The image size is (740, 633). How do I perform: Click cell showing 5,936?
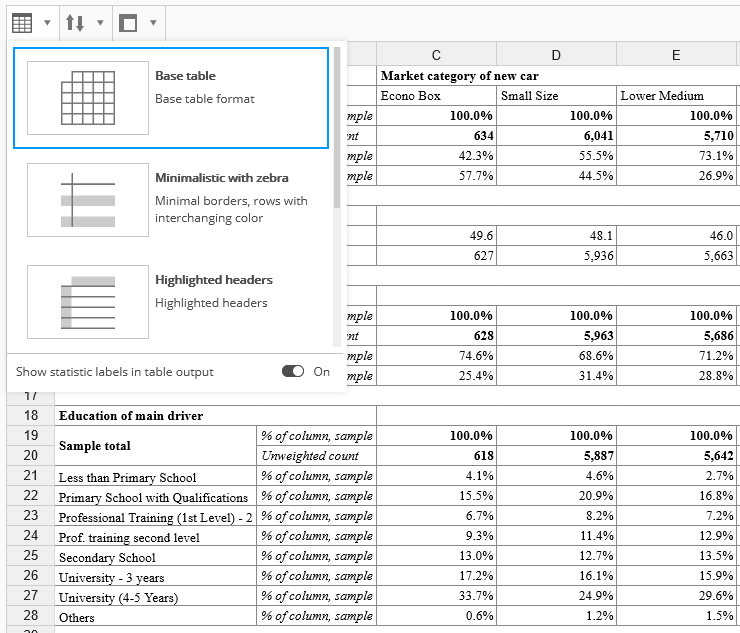coord(556,256)
